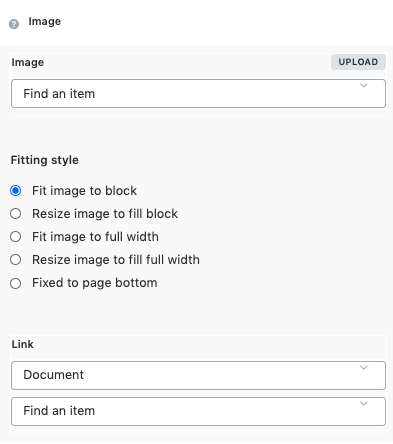Screen dimensions: 393x444
Task: Choose the Fixed to page bottom option
Action: tap(16, 283)
